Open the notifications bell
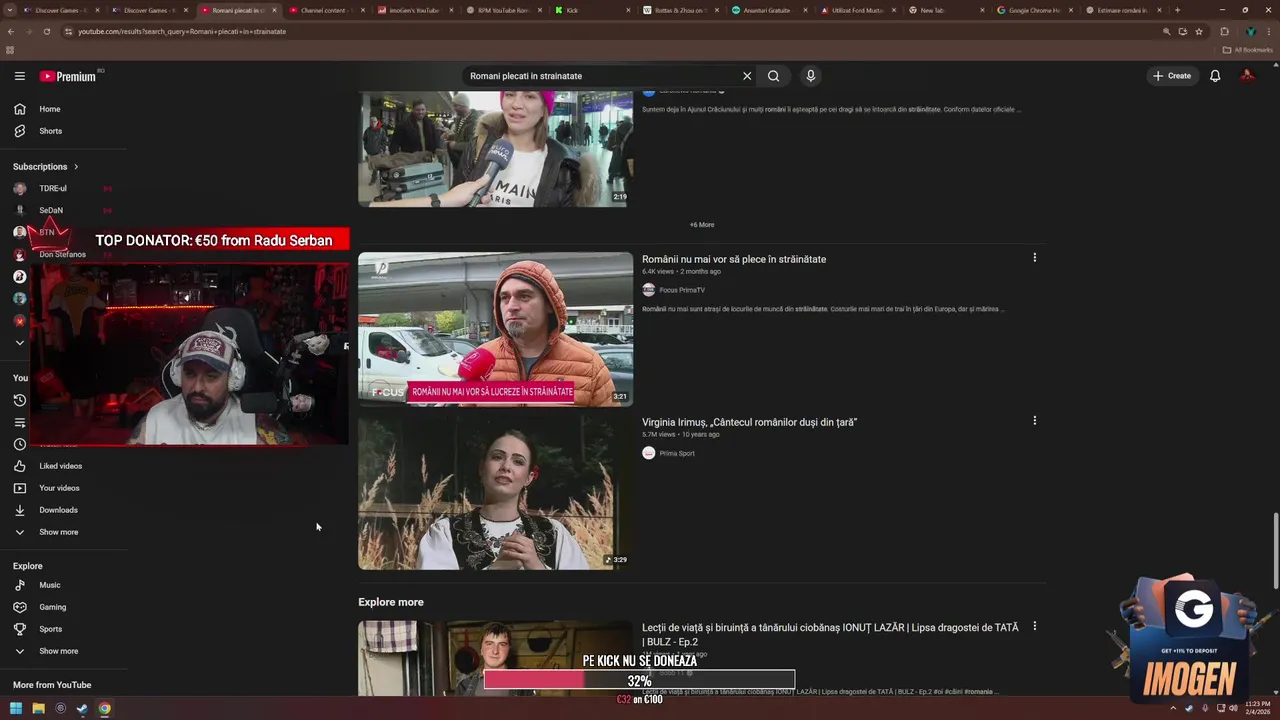 click(1215, 76)
